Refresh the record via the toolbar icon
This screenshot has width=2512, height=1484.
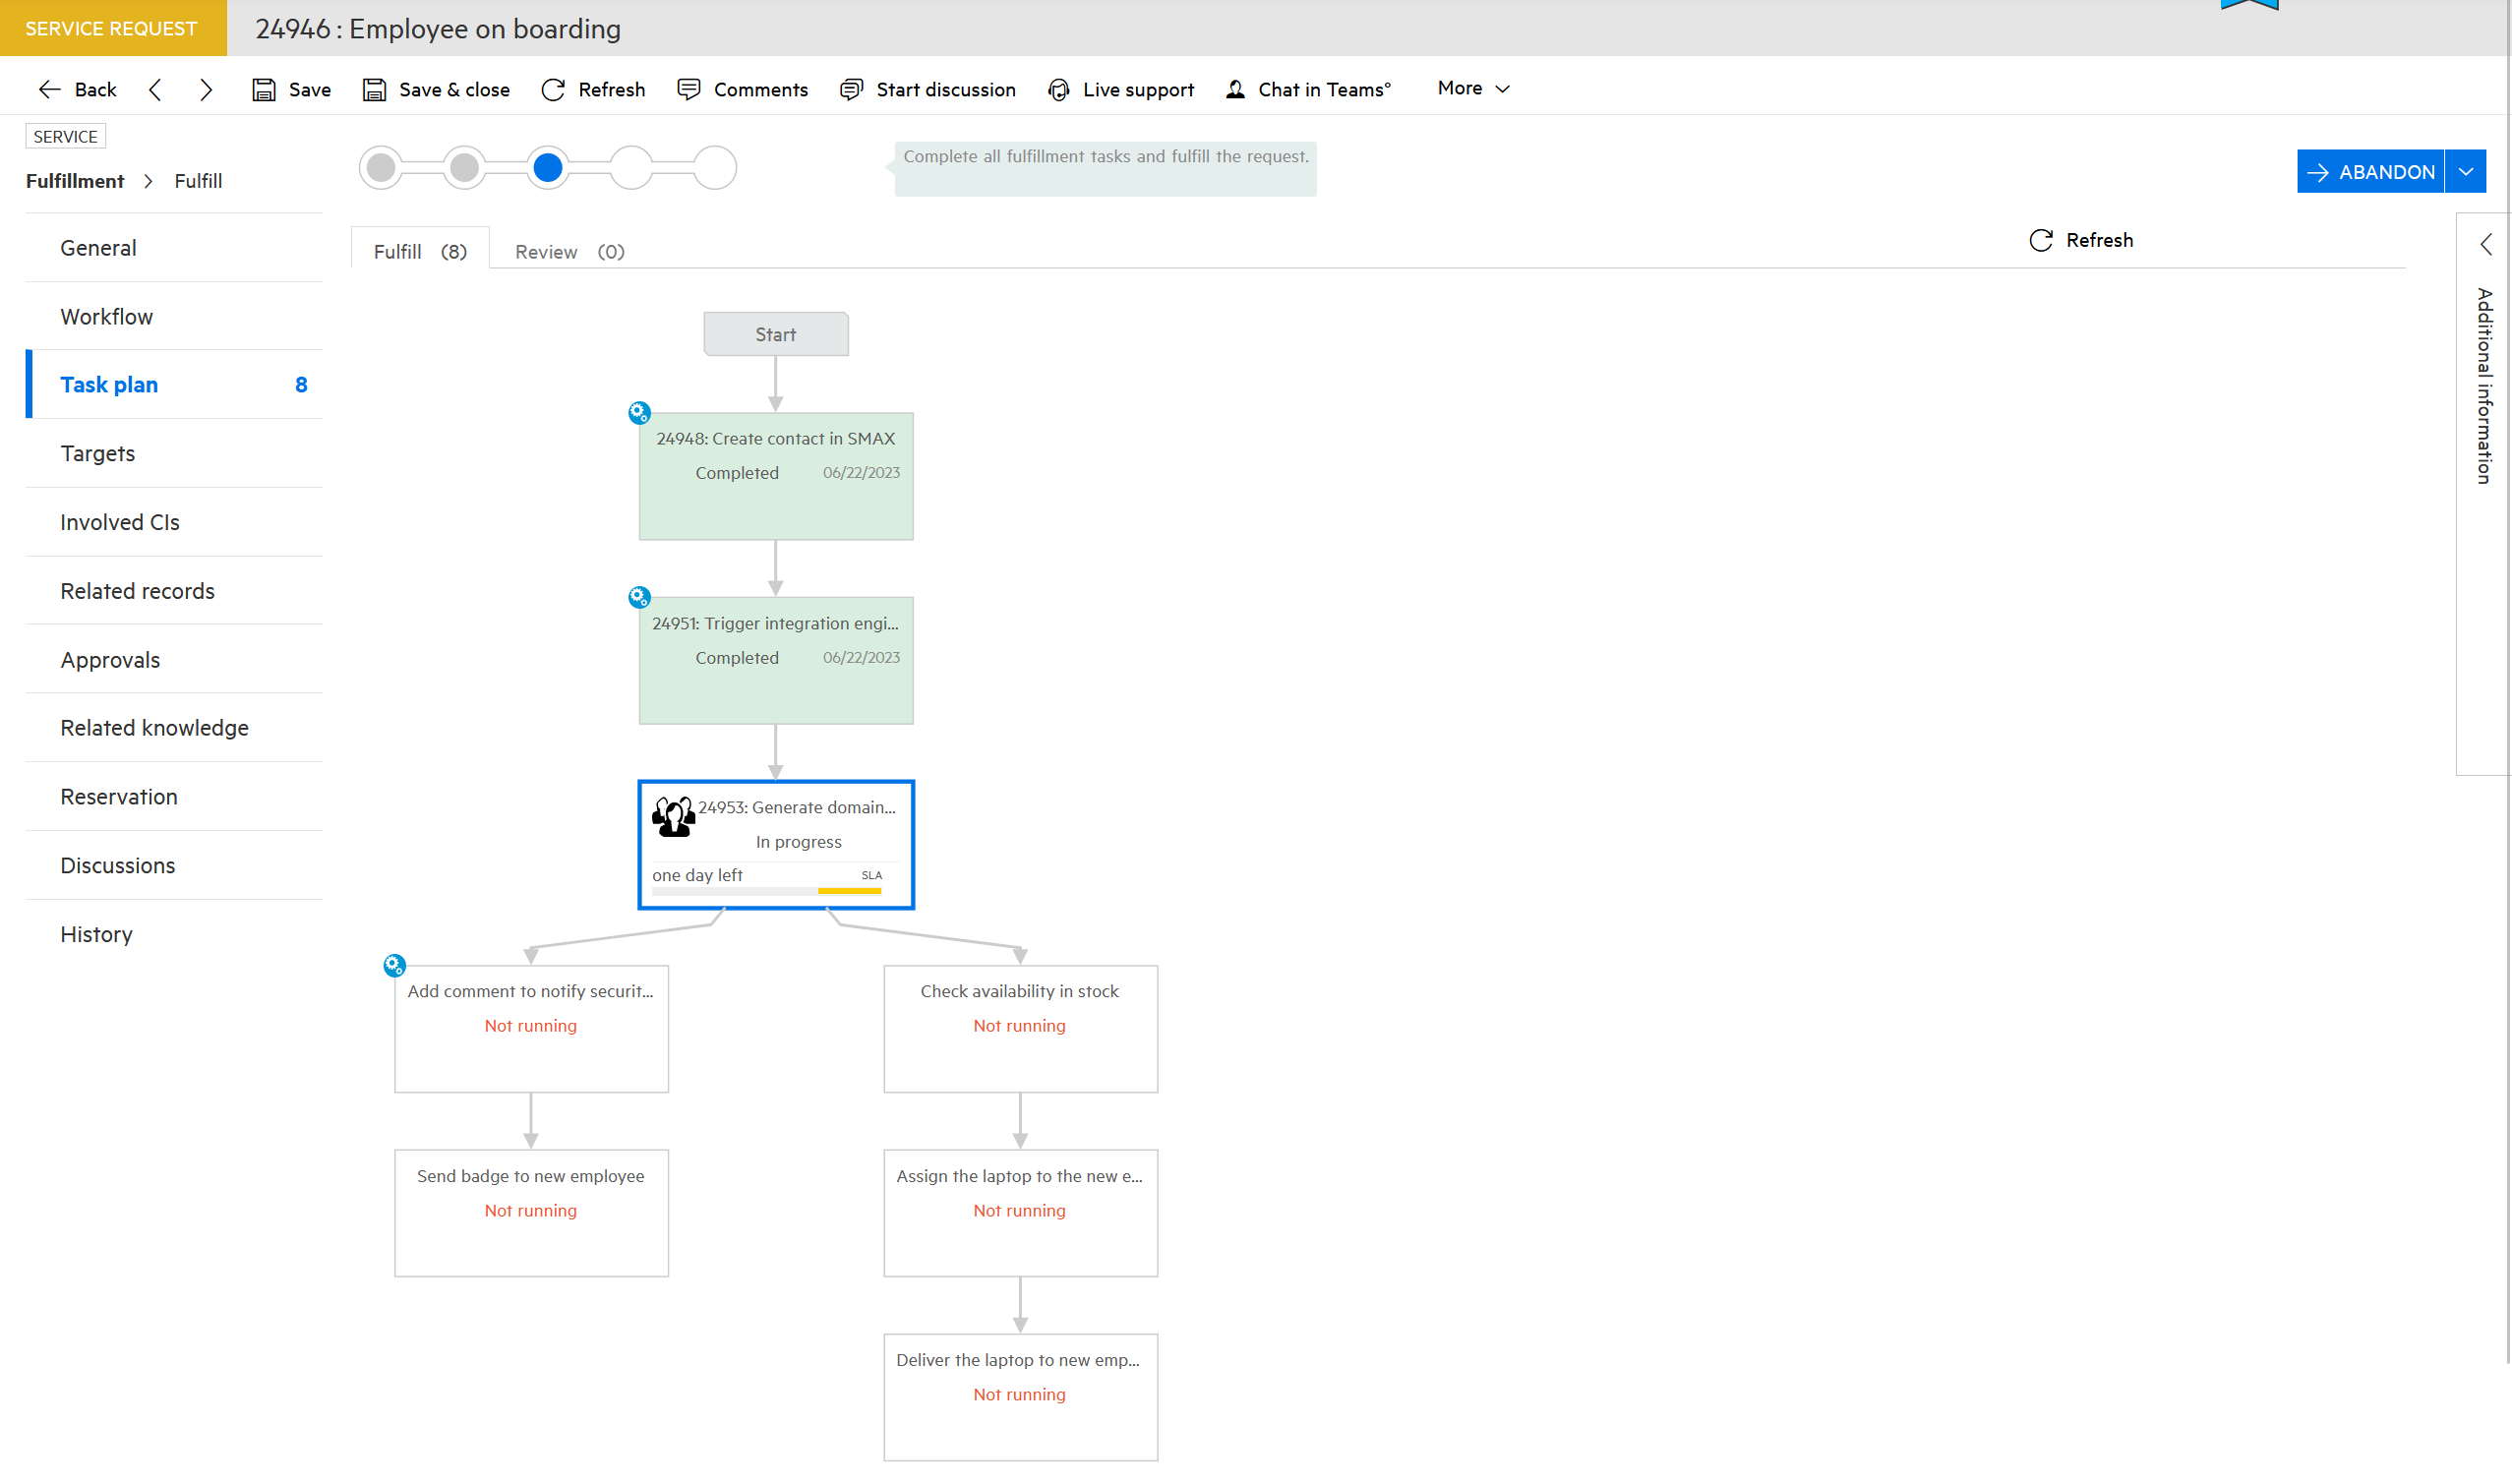click(x=553, y=89)
